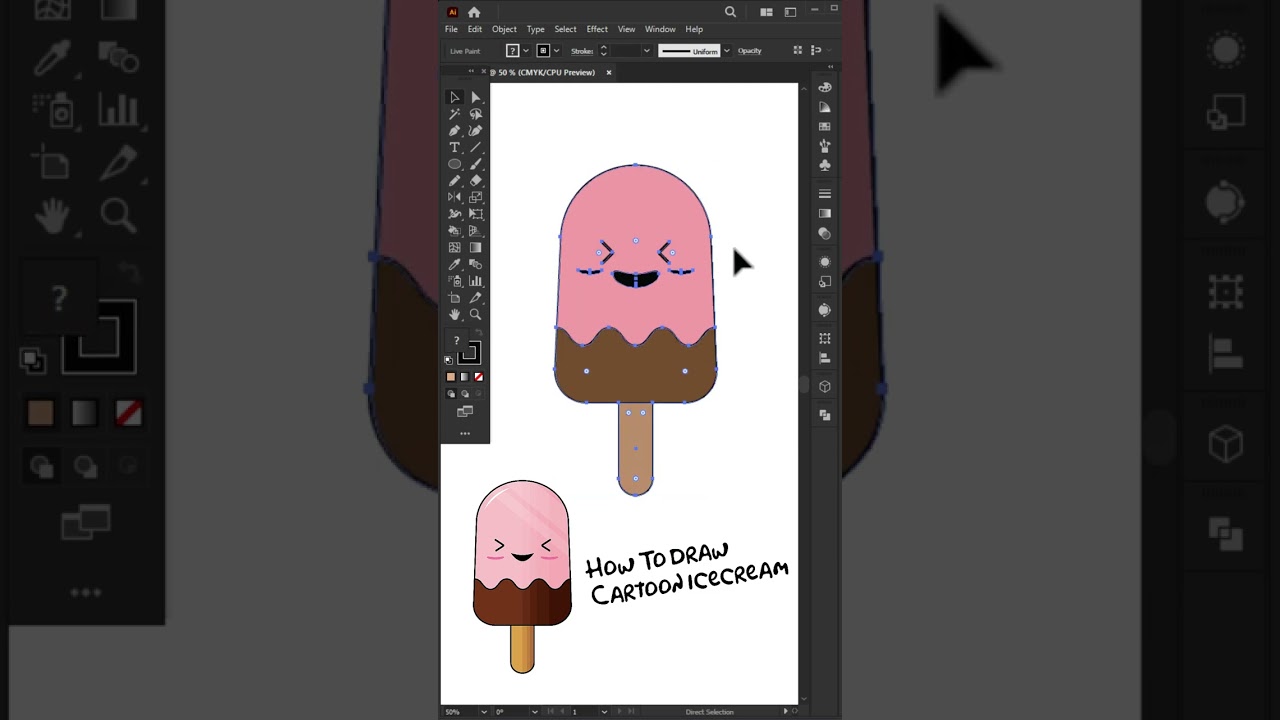
Task: Open the Stroke panel icon
Action: click(825, 194)
